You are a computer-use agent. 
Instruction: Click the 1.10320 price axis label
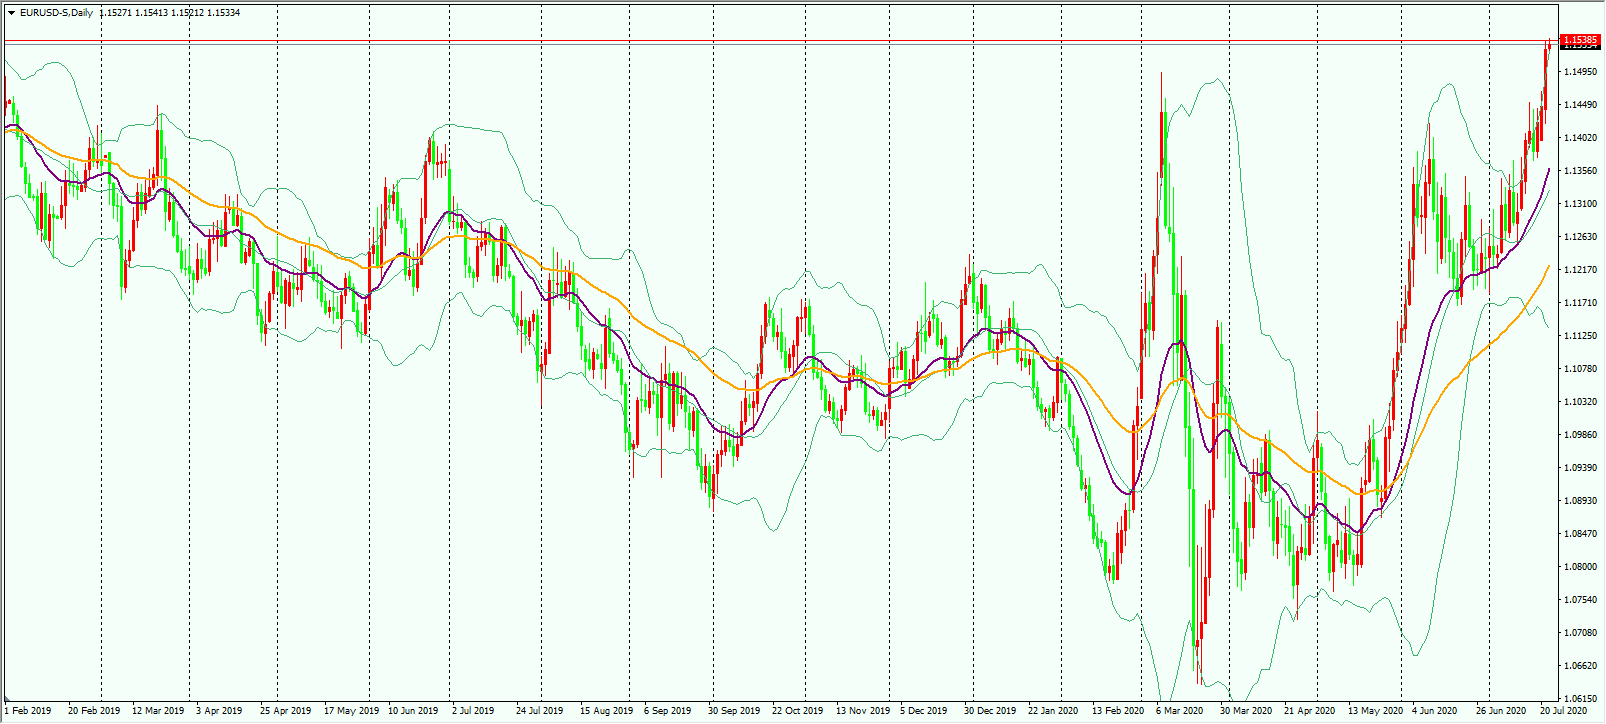coord(1580,402)
